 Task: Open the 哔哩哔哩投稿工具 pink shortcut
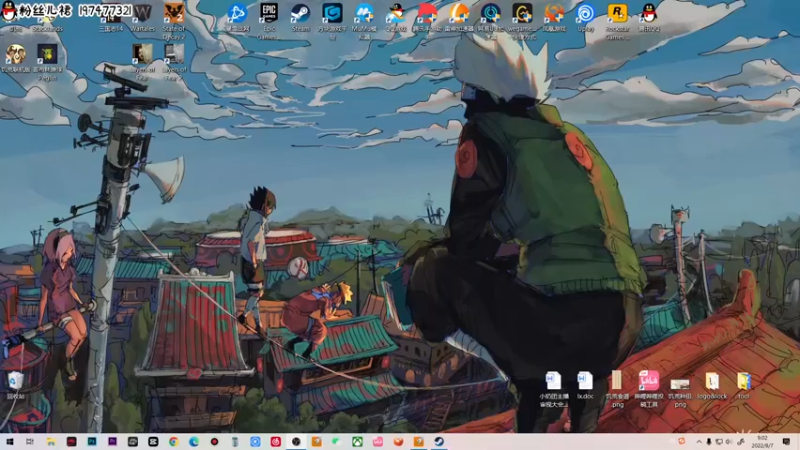pyautogui.click(x=648, y=389)
